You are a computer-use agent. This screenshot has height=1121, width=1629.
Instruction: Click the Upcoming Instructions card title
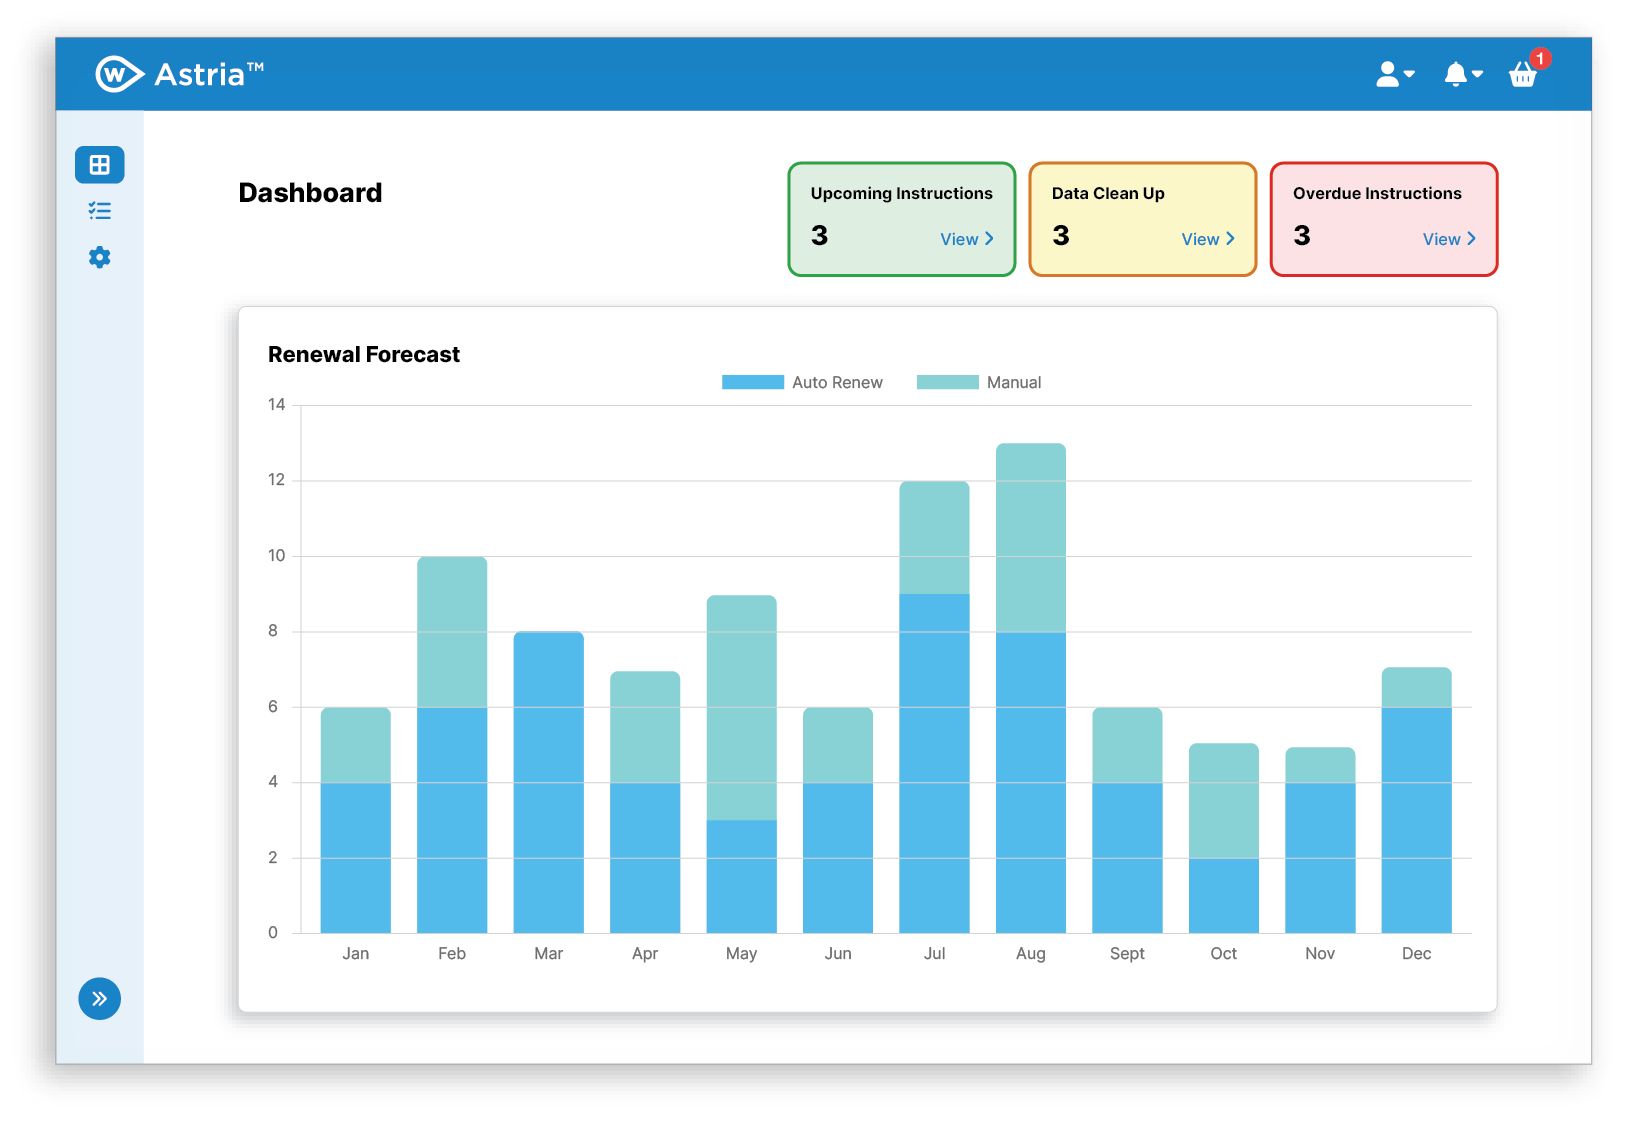(x=902, y=193)
